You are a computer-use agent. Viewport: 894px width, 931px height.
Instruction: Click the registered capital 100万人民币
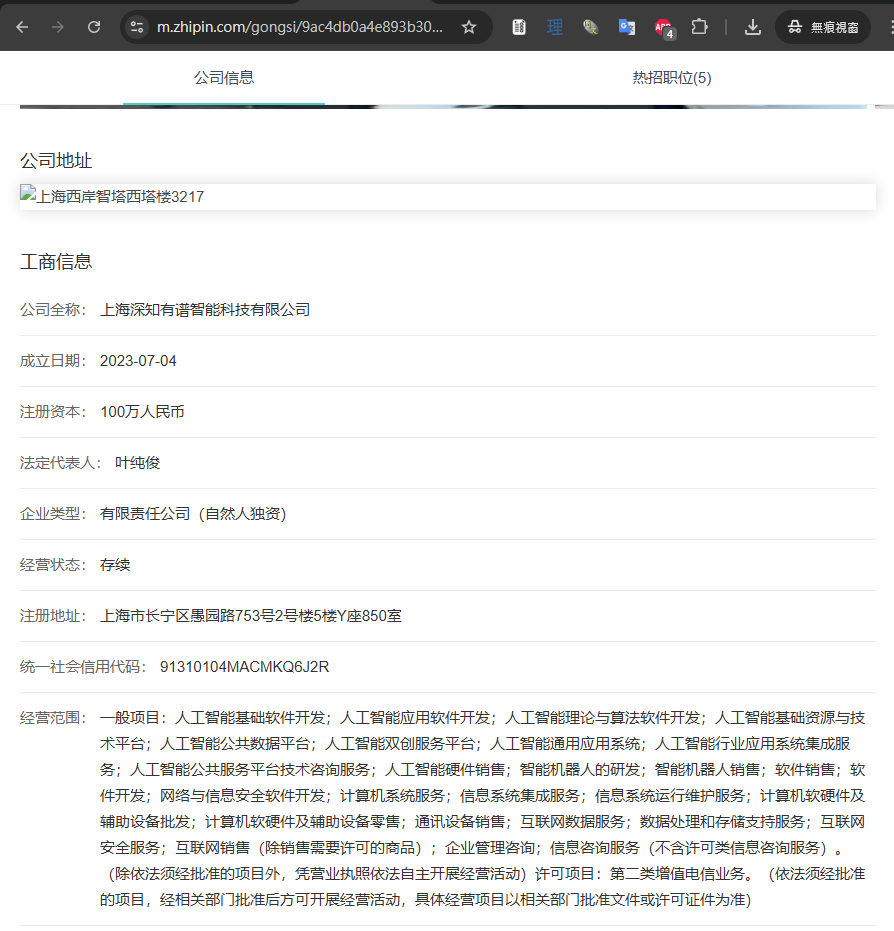(x=142, y=412)
